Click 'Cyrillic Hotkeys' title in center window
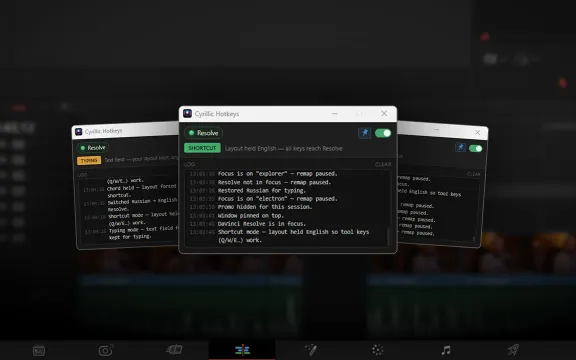Screen dimensions: 576x360 click(217, 114)
